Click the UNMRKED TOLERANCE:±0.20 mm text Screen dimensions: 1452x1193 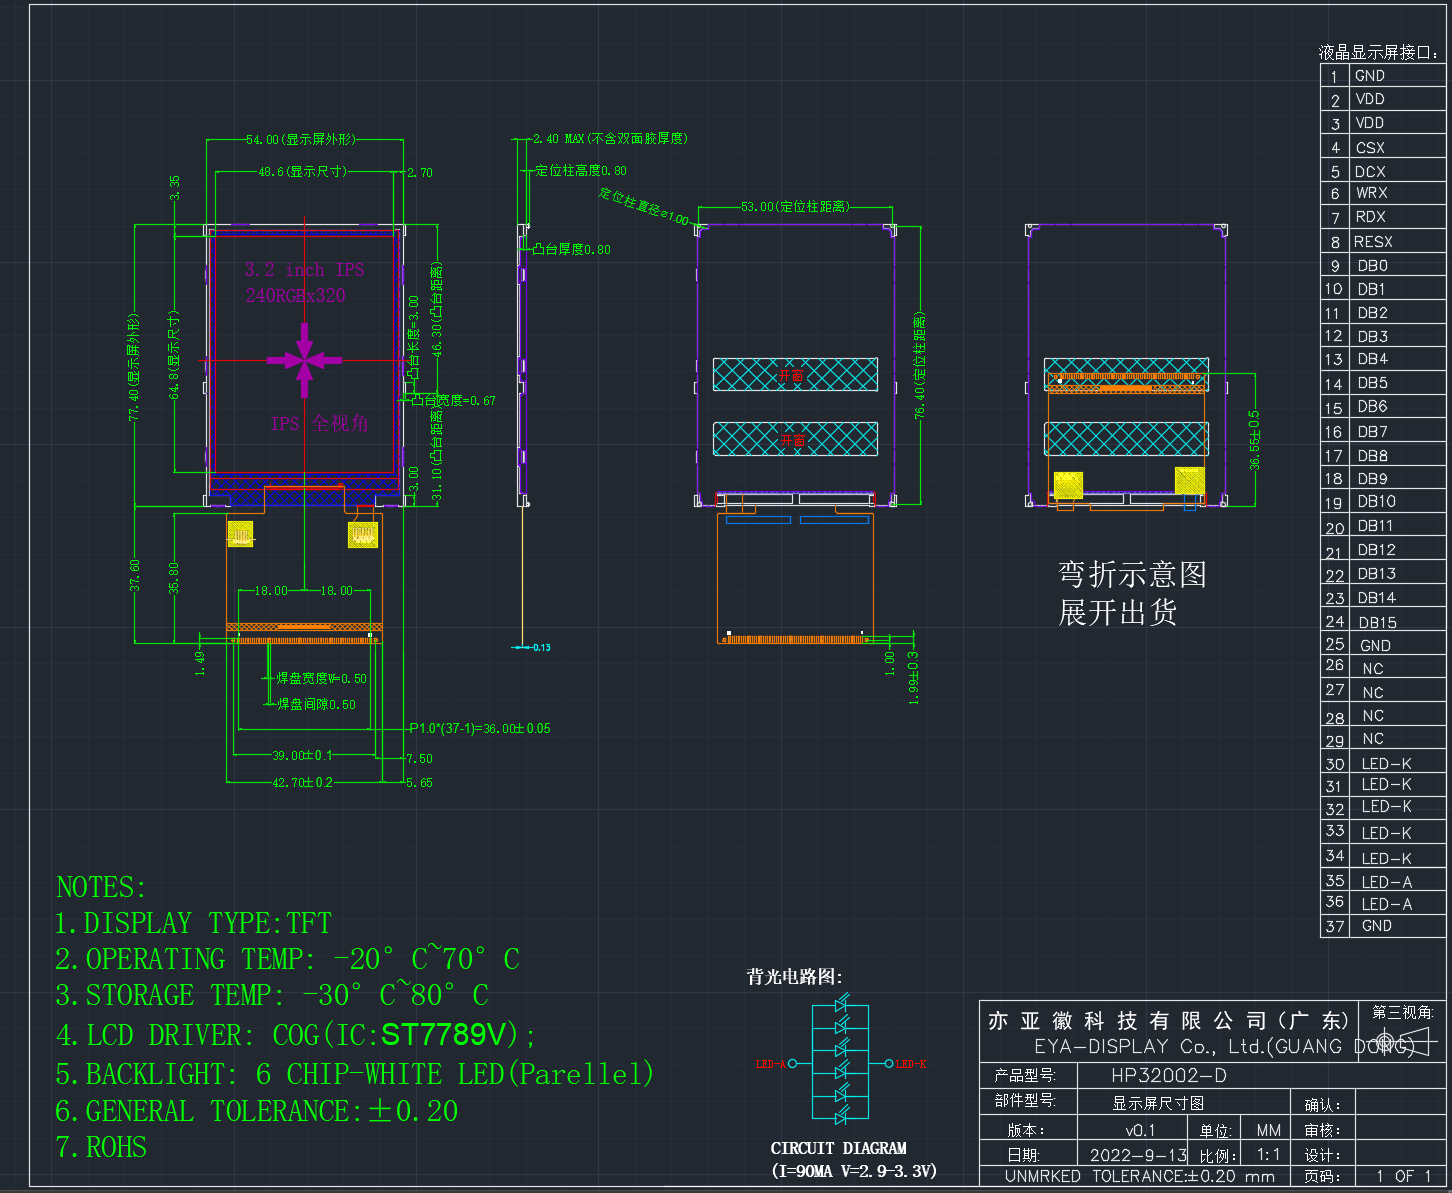(x=1140, y=1177)
